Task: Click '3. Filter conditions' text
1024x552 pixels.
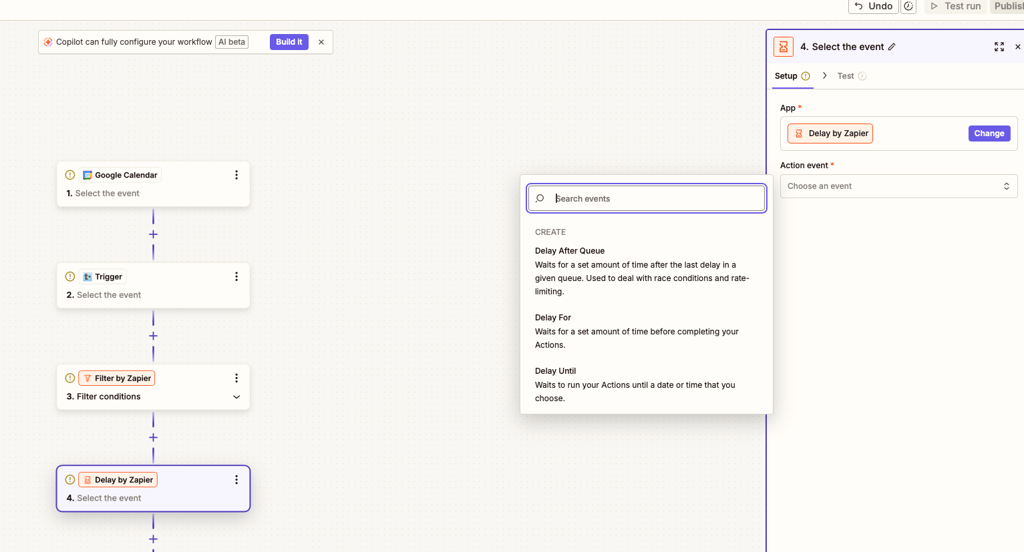Action: coord(103,397)
